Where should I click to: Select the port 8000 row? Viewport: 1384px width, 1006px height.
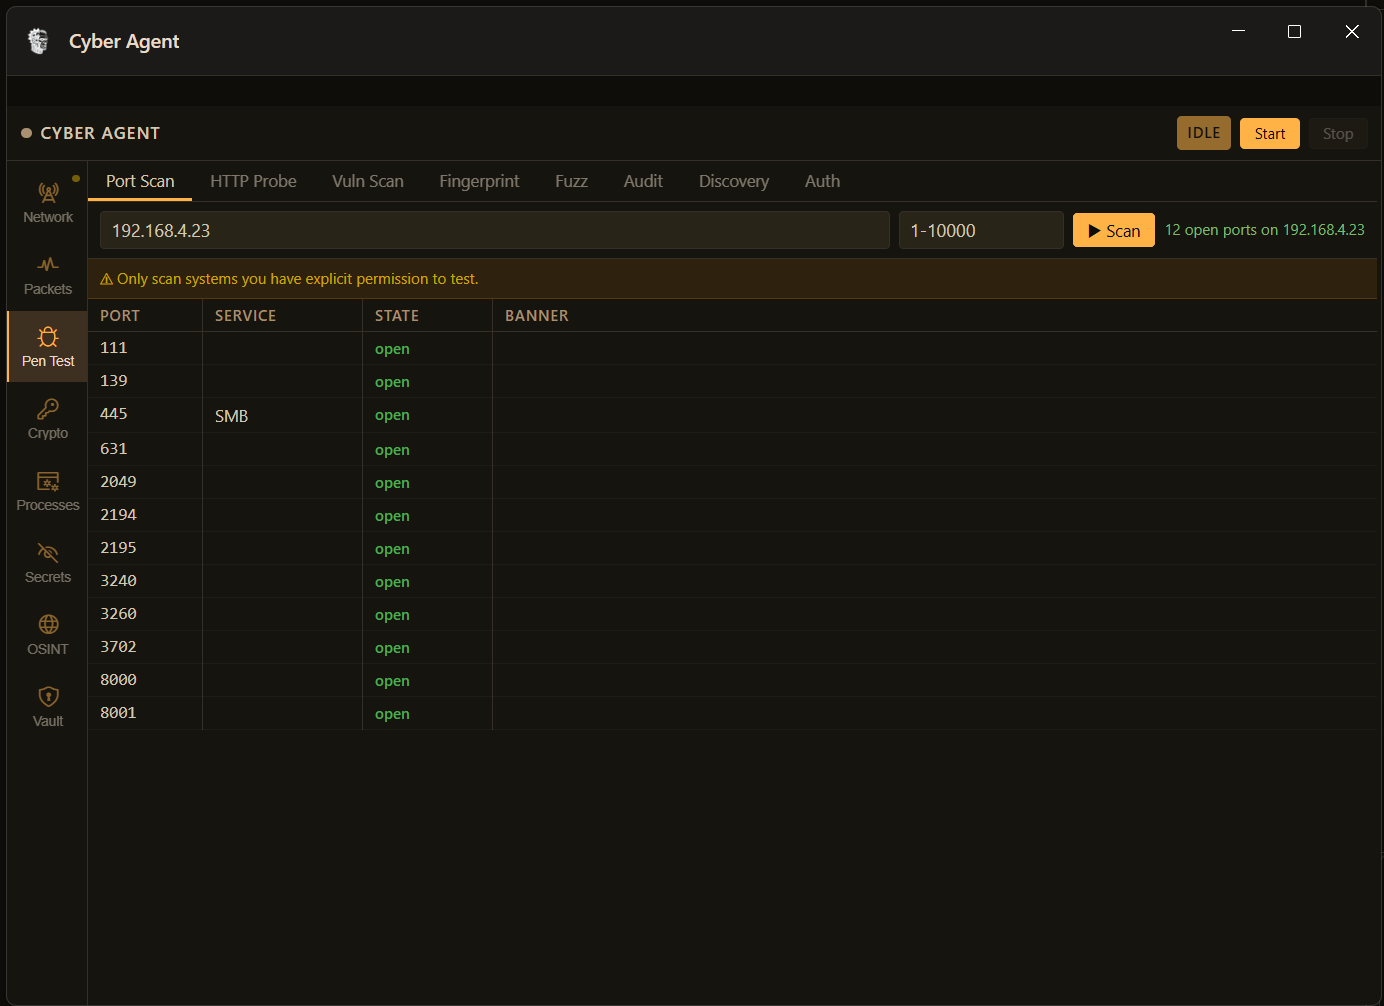coord(732,680)
